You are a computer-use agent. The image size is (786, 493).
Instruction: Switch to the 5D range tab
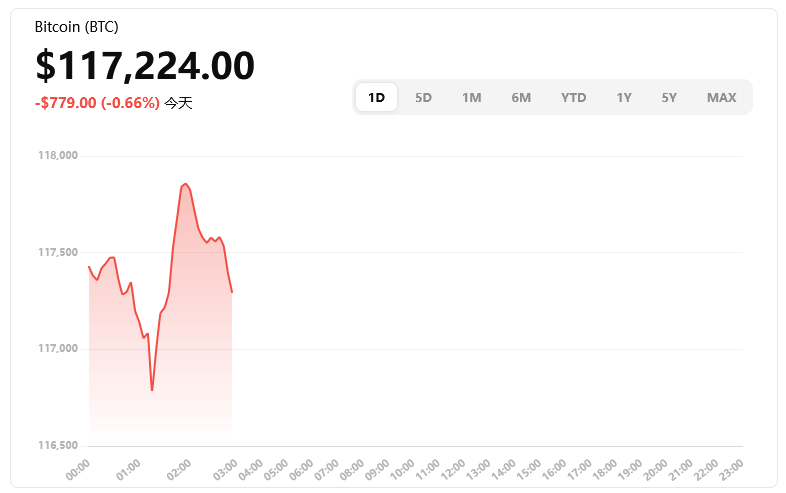tap(423, 97)
